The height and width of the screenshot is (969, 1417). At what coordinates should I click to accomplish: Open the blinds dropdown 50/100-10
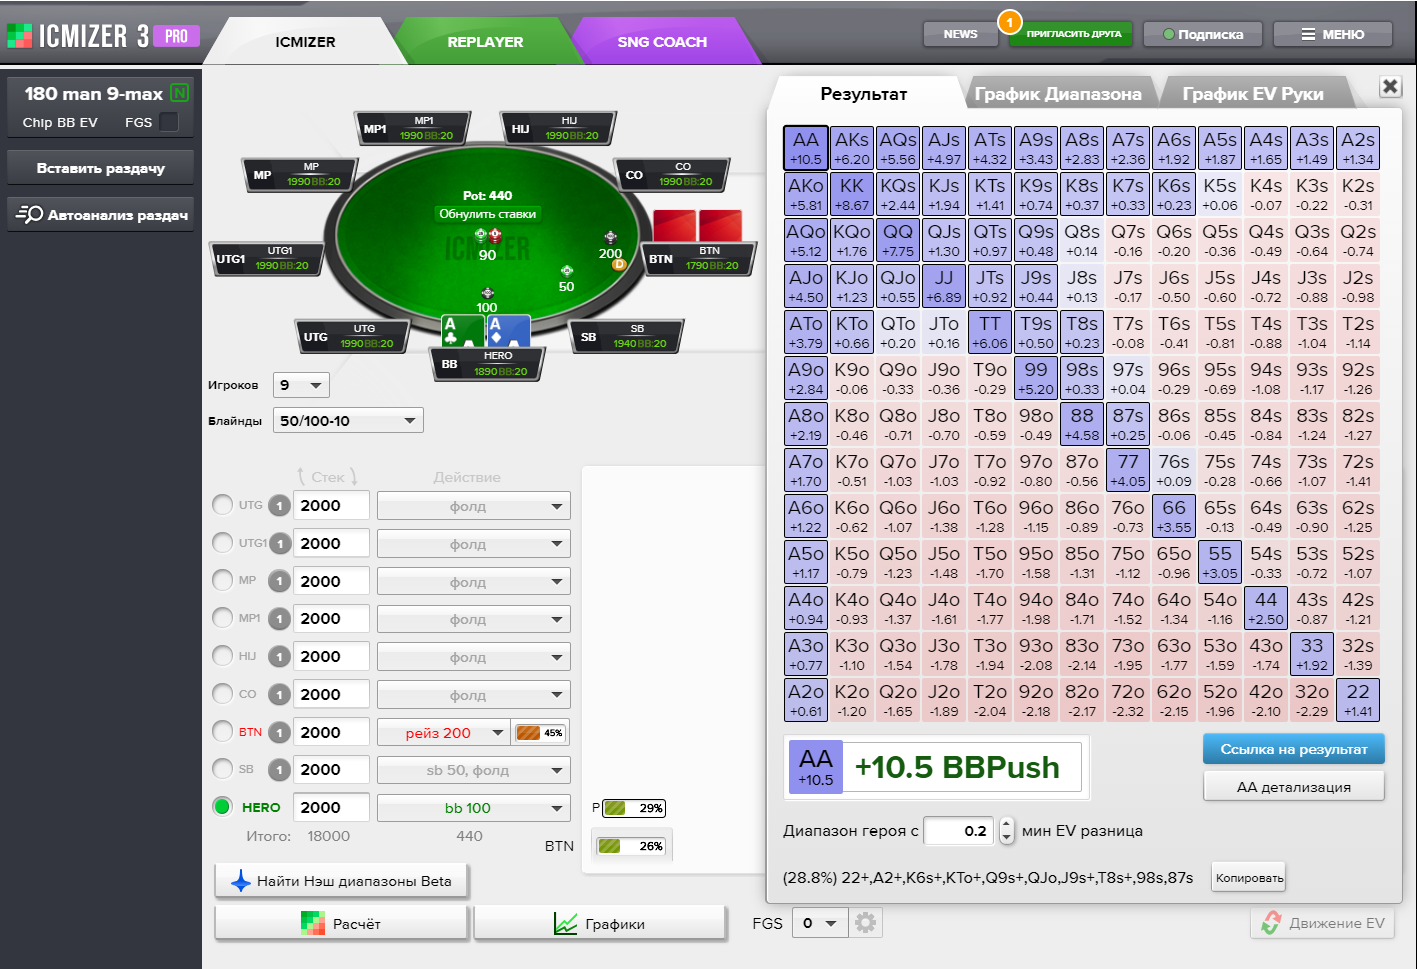point(348,421)
